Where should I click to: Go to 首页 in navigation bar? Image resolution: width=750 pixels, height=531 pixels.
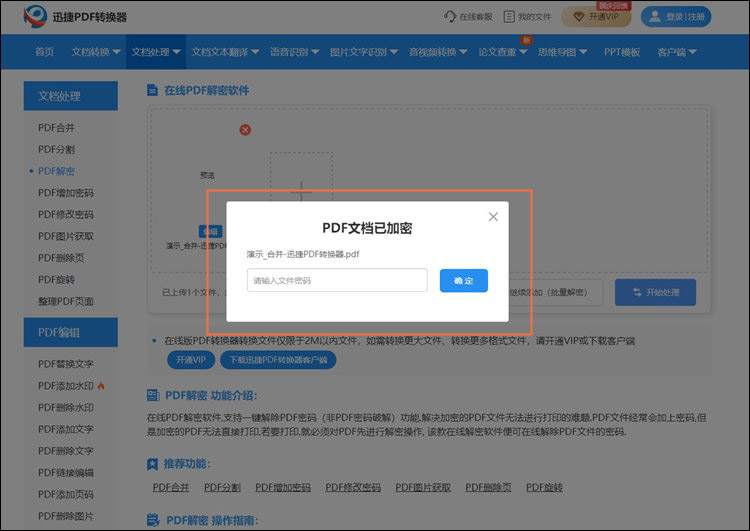coord(44,52)
